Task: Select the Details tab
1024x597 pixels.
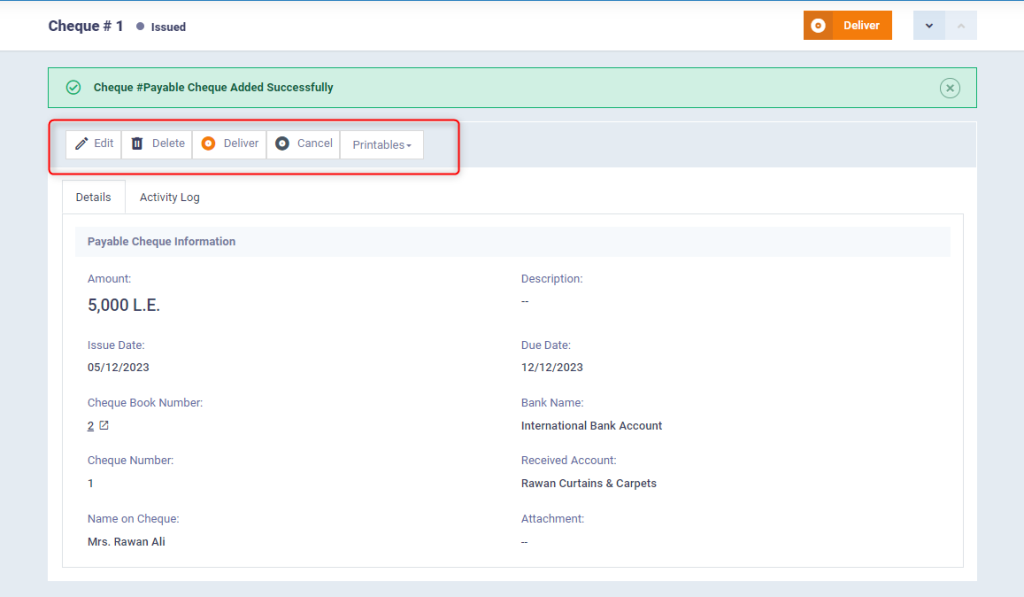Action: 93,197
